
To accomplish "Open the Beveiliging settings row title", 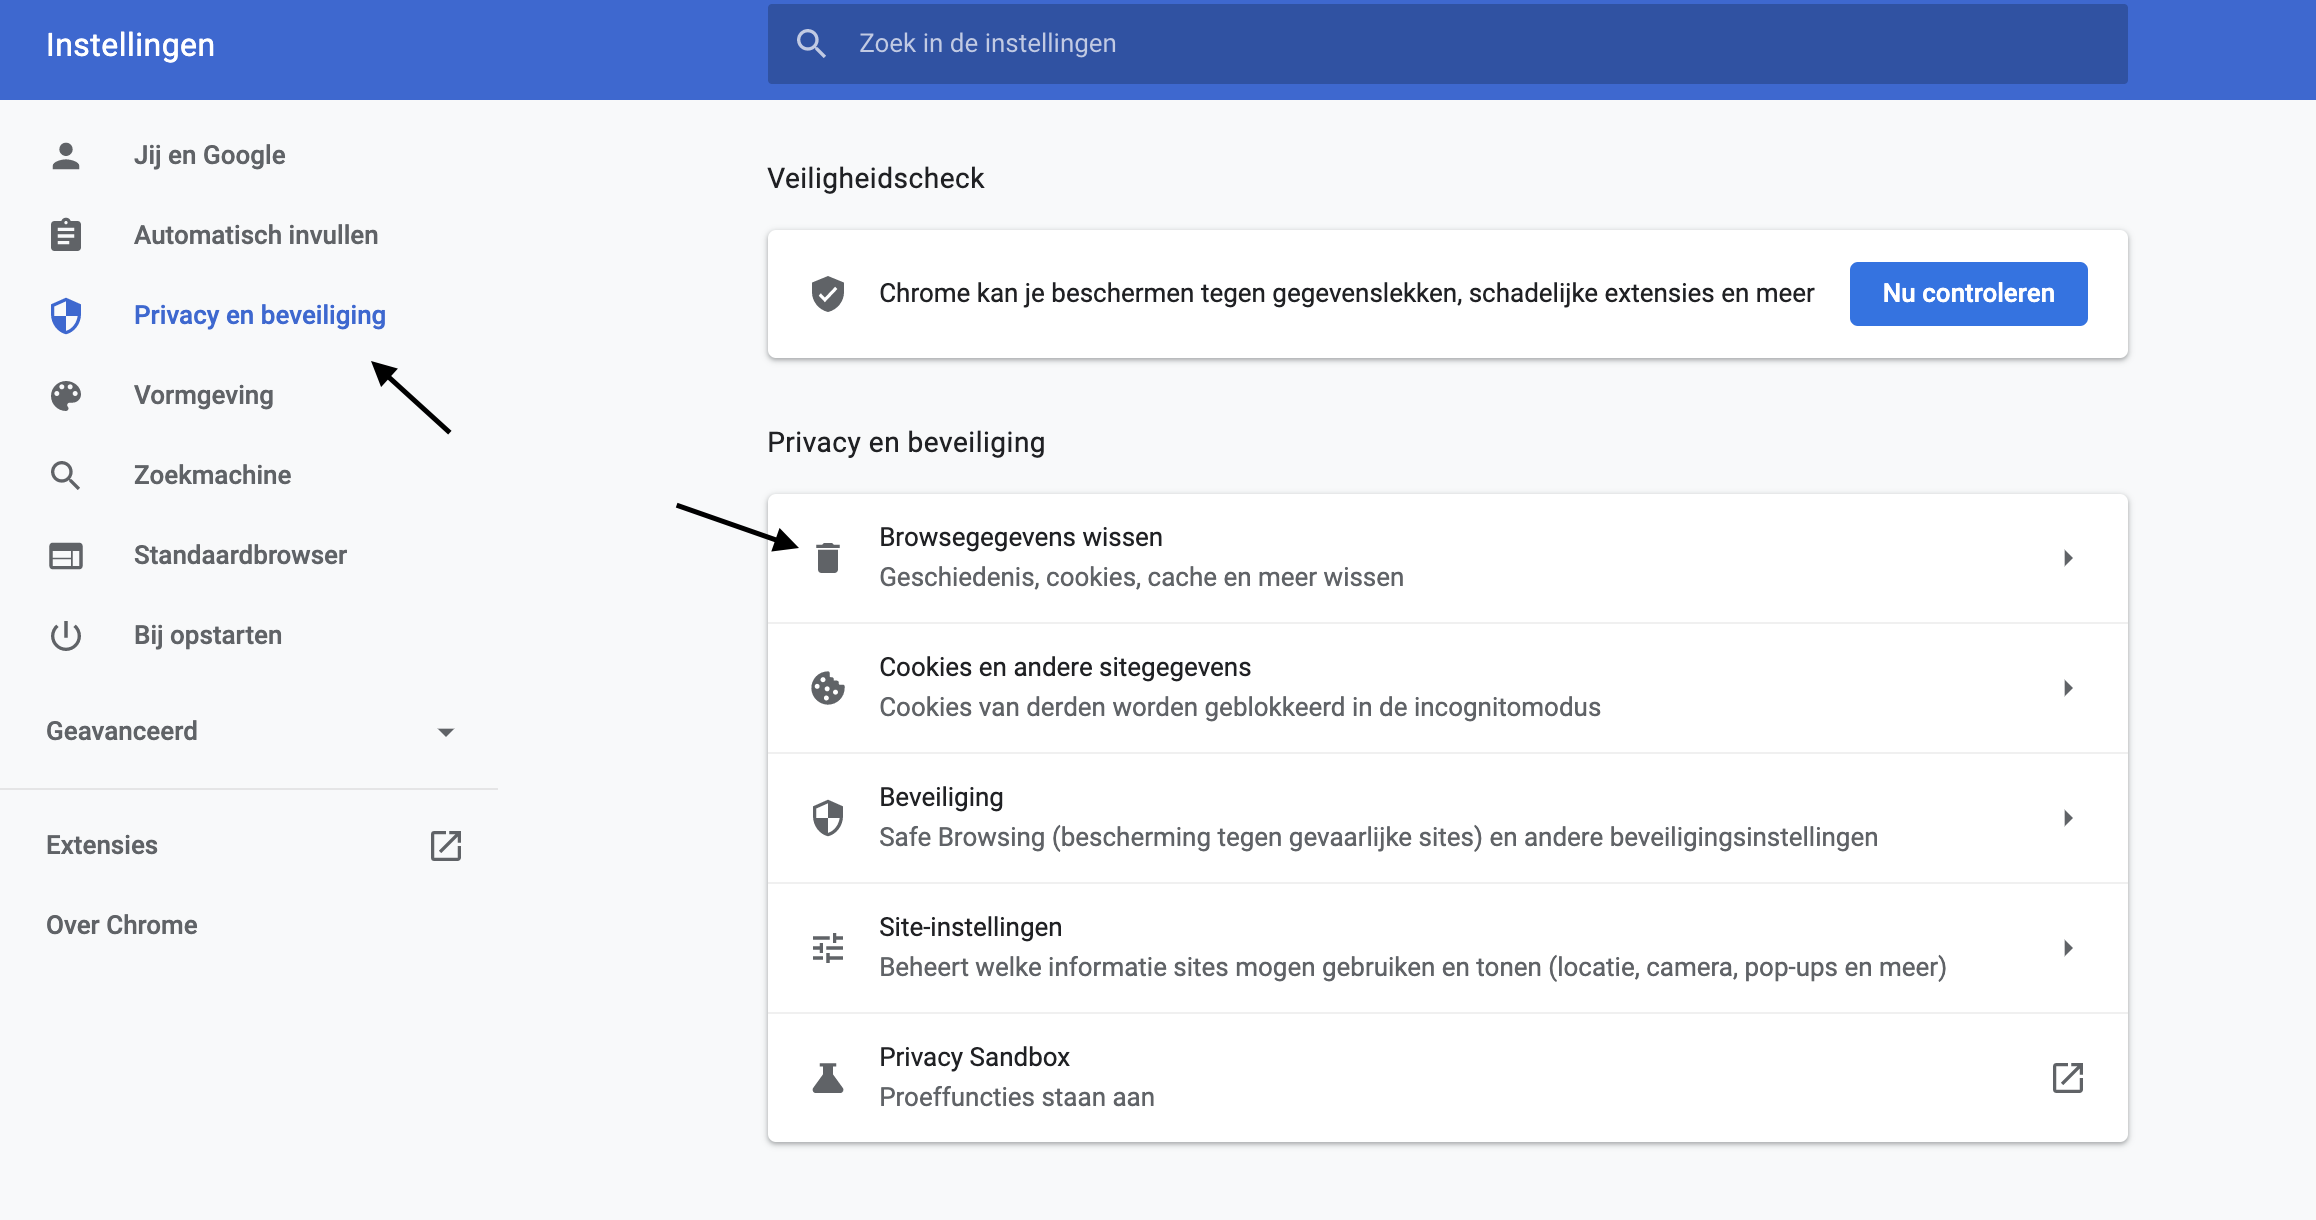I will click(x=941, y=797).
